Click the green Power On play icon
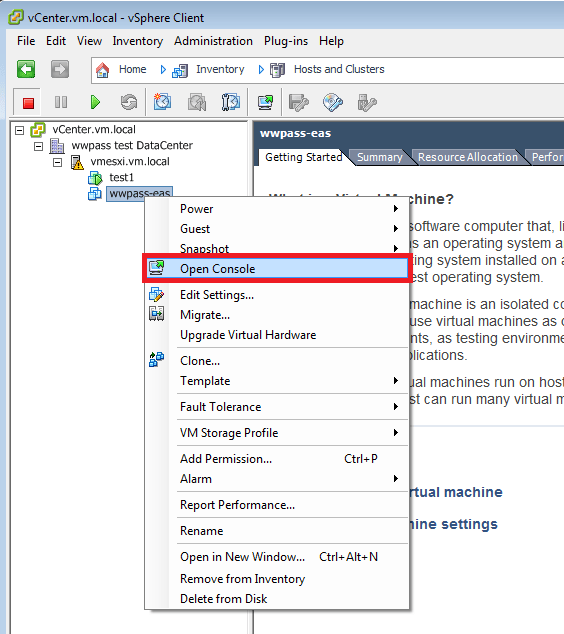This screenshot has width=564, height=634. (95, 102)
